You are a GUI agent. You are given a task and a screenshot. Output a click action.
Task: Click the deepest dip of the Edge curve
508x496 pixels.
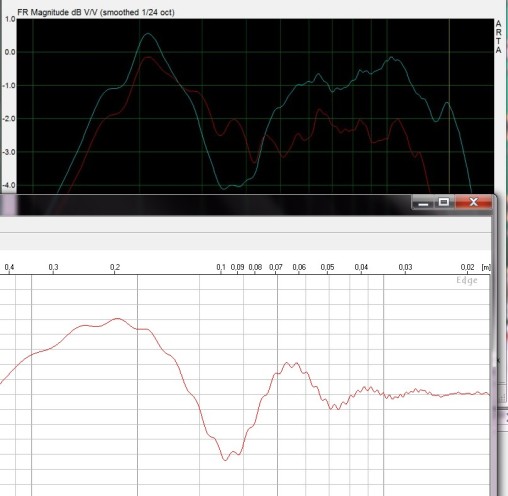[x=226, y=460]
